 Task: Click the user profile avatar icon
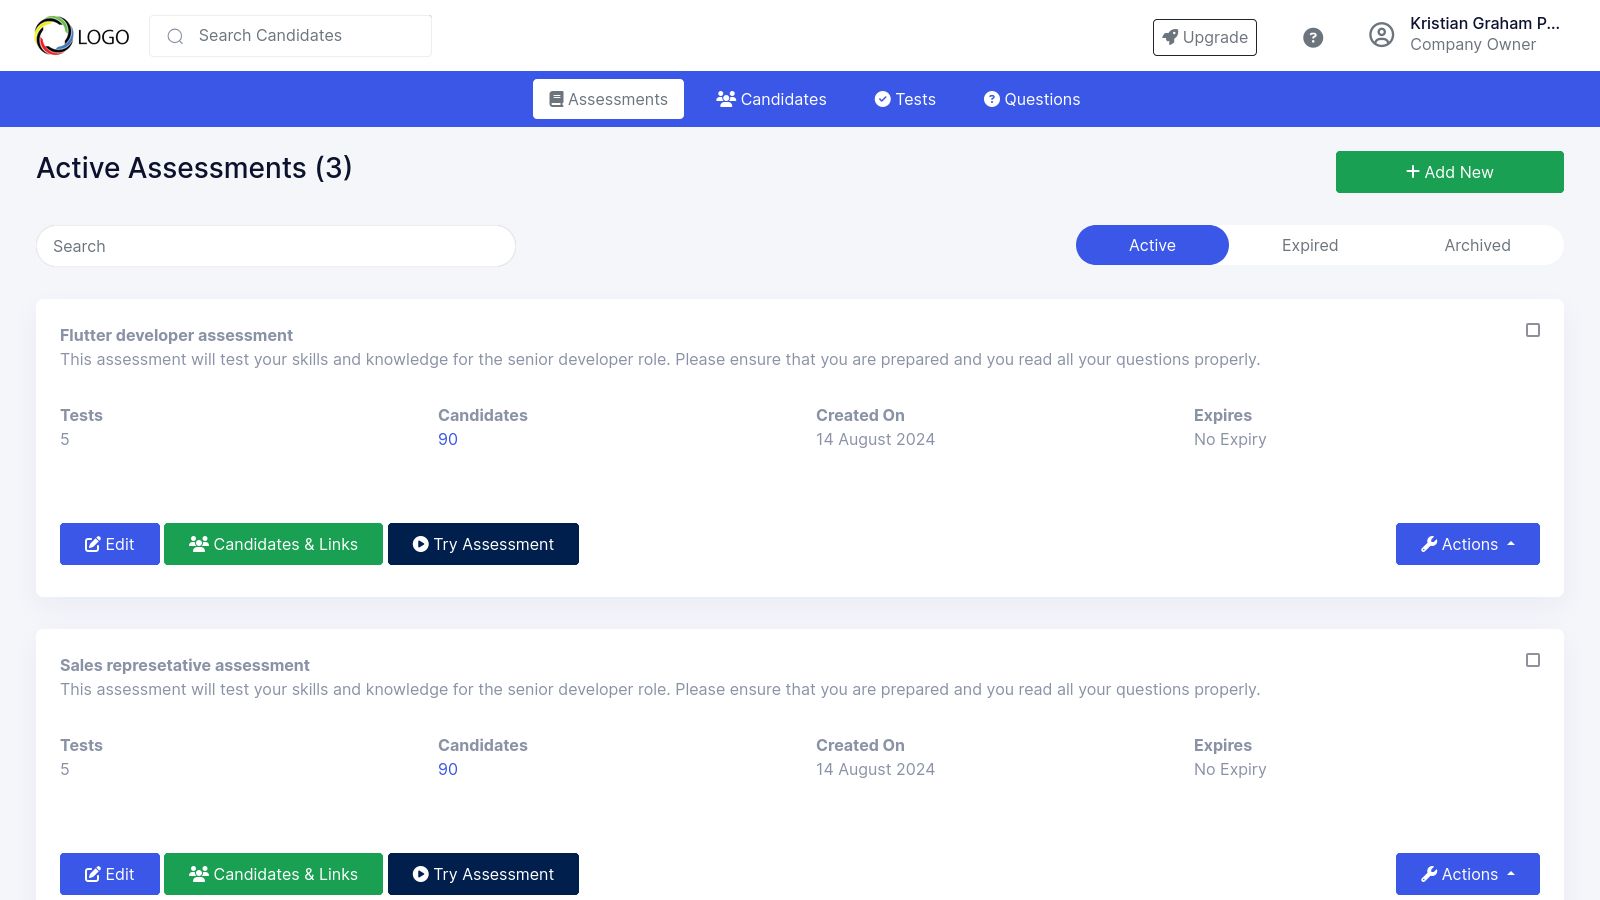point(1381,35)
